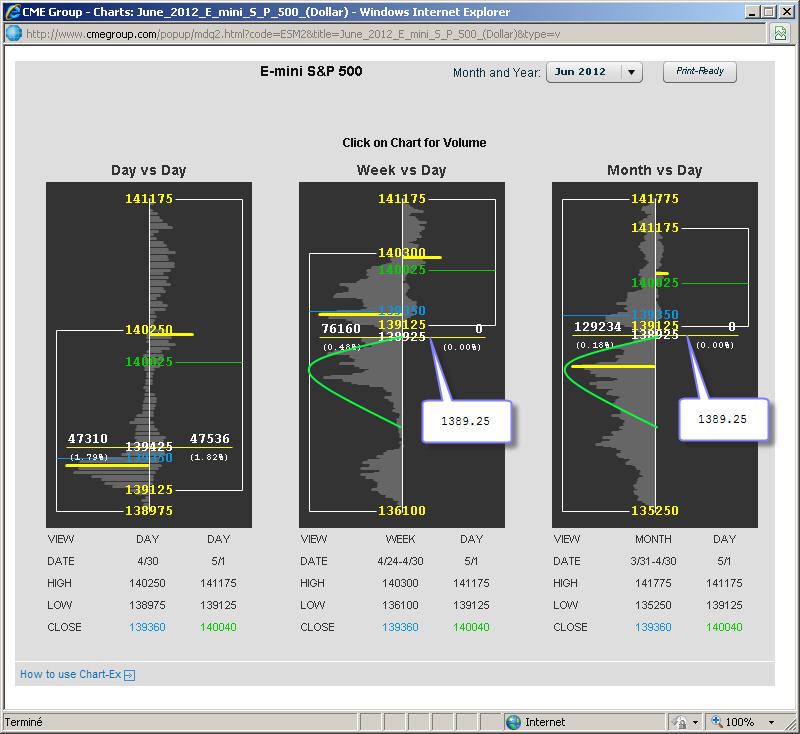
Task: Click the E-mini S&P 500 heading
Action: point(311,71)
